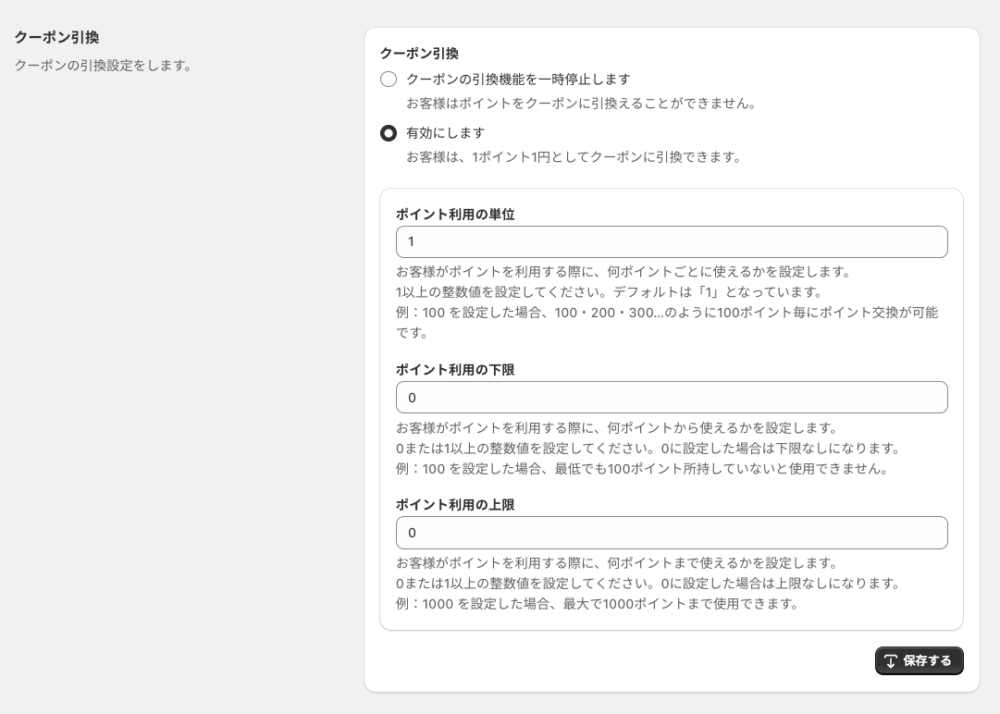
Task: Click the クーポン引換 title inside the card
Action: click(419, 53)
